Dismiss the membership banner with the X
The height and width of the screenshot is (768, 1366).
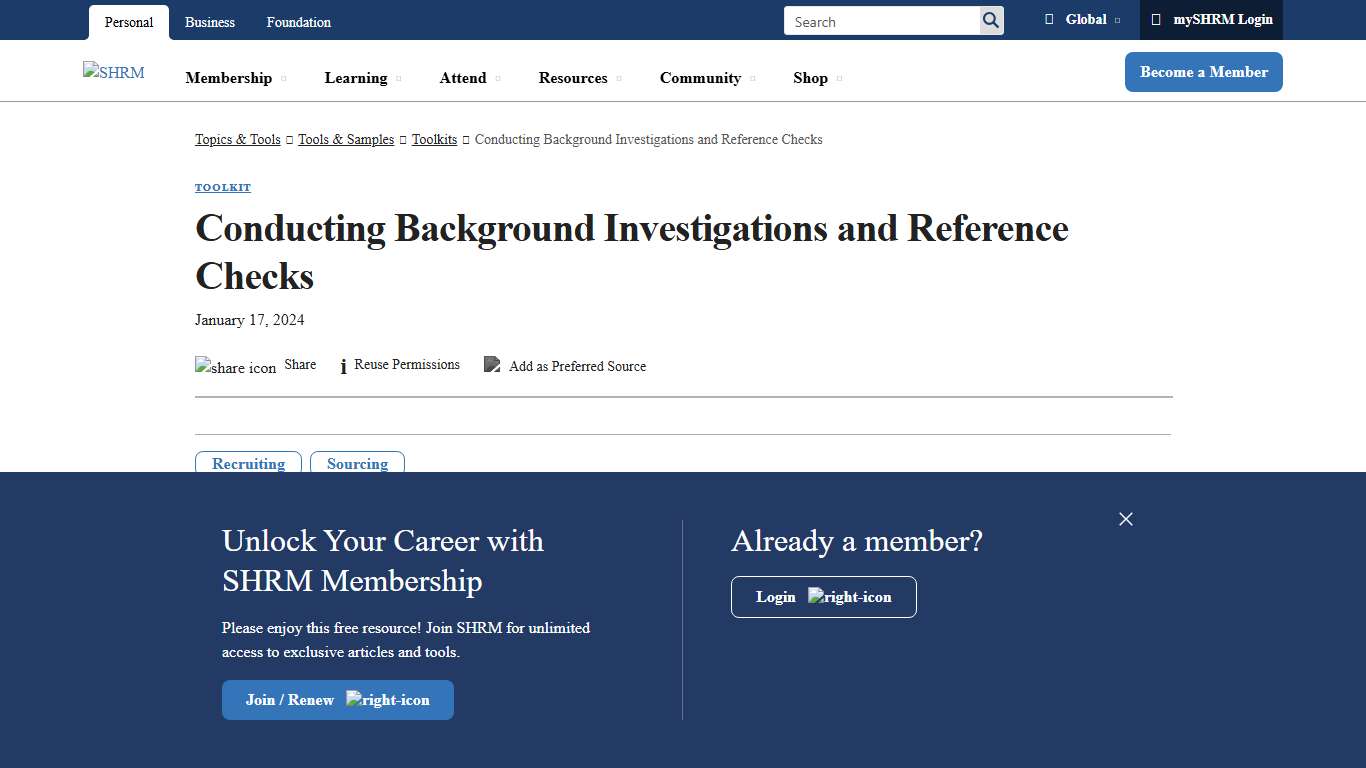(1126, 519)
